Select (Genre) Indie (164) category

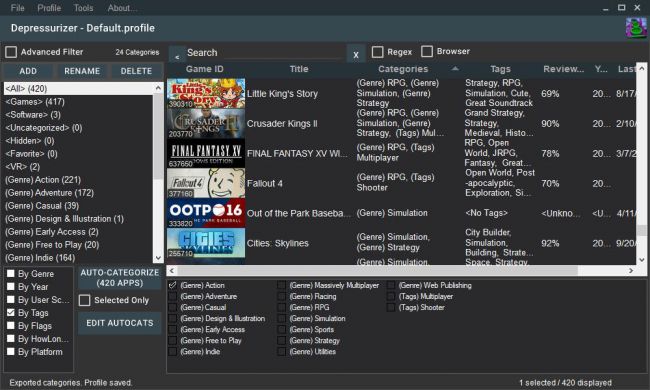(x=79, y=258)
